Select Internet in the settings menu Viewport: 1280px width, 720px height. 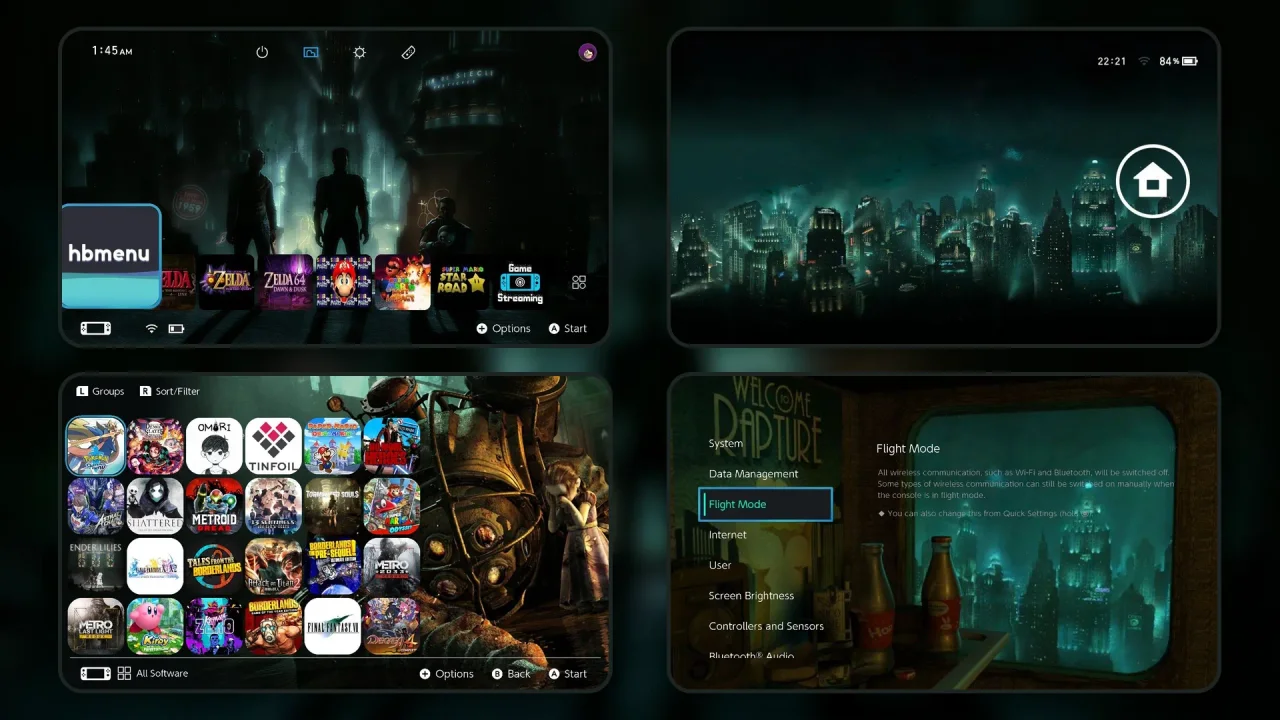pyautogui.click(x=728, y=535)
